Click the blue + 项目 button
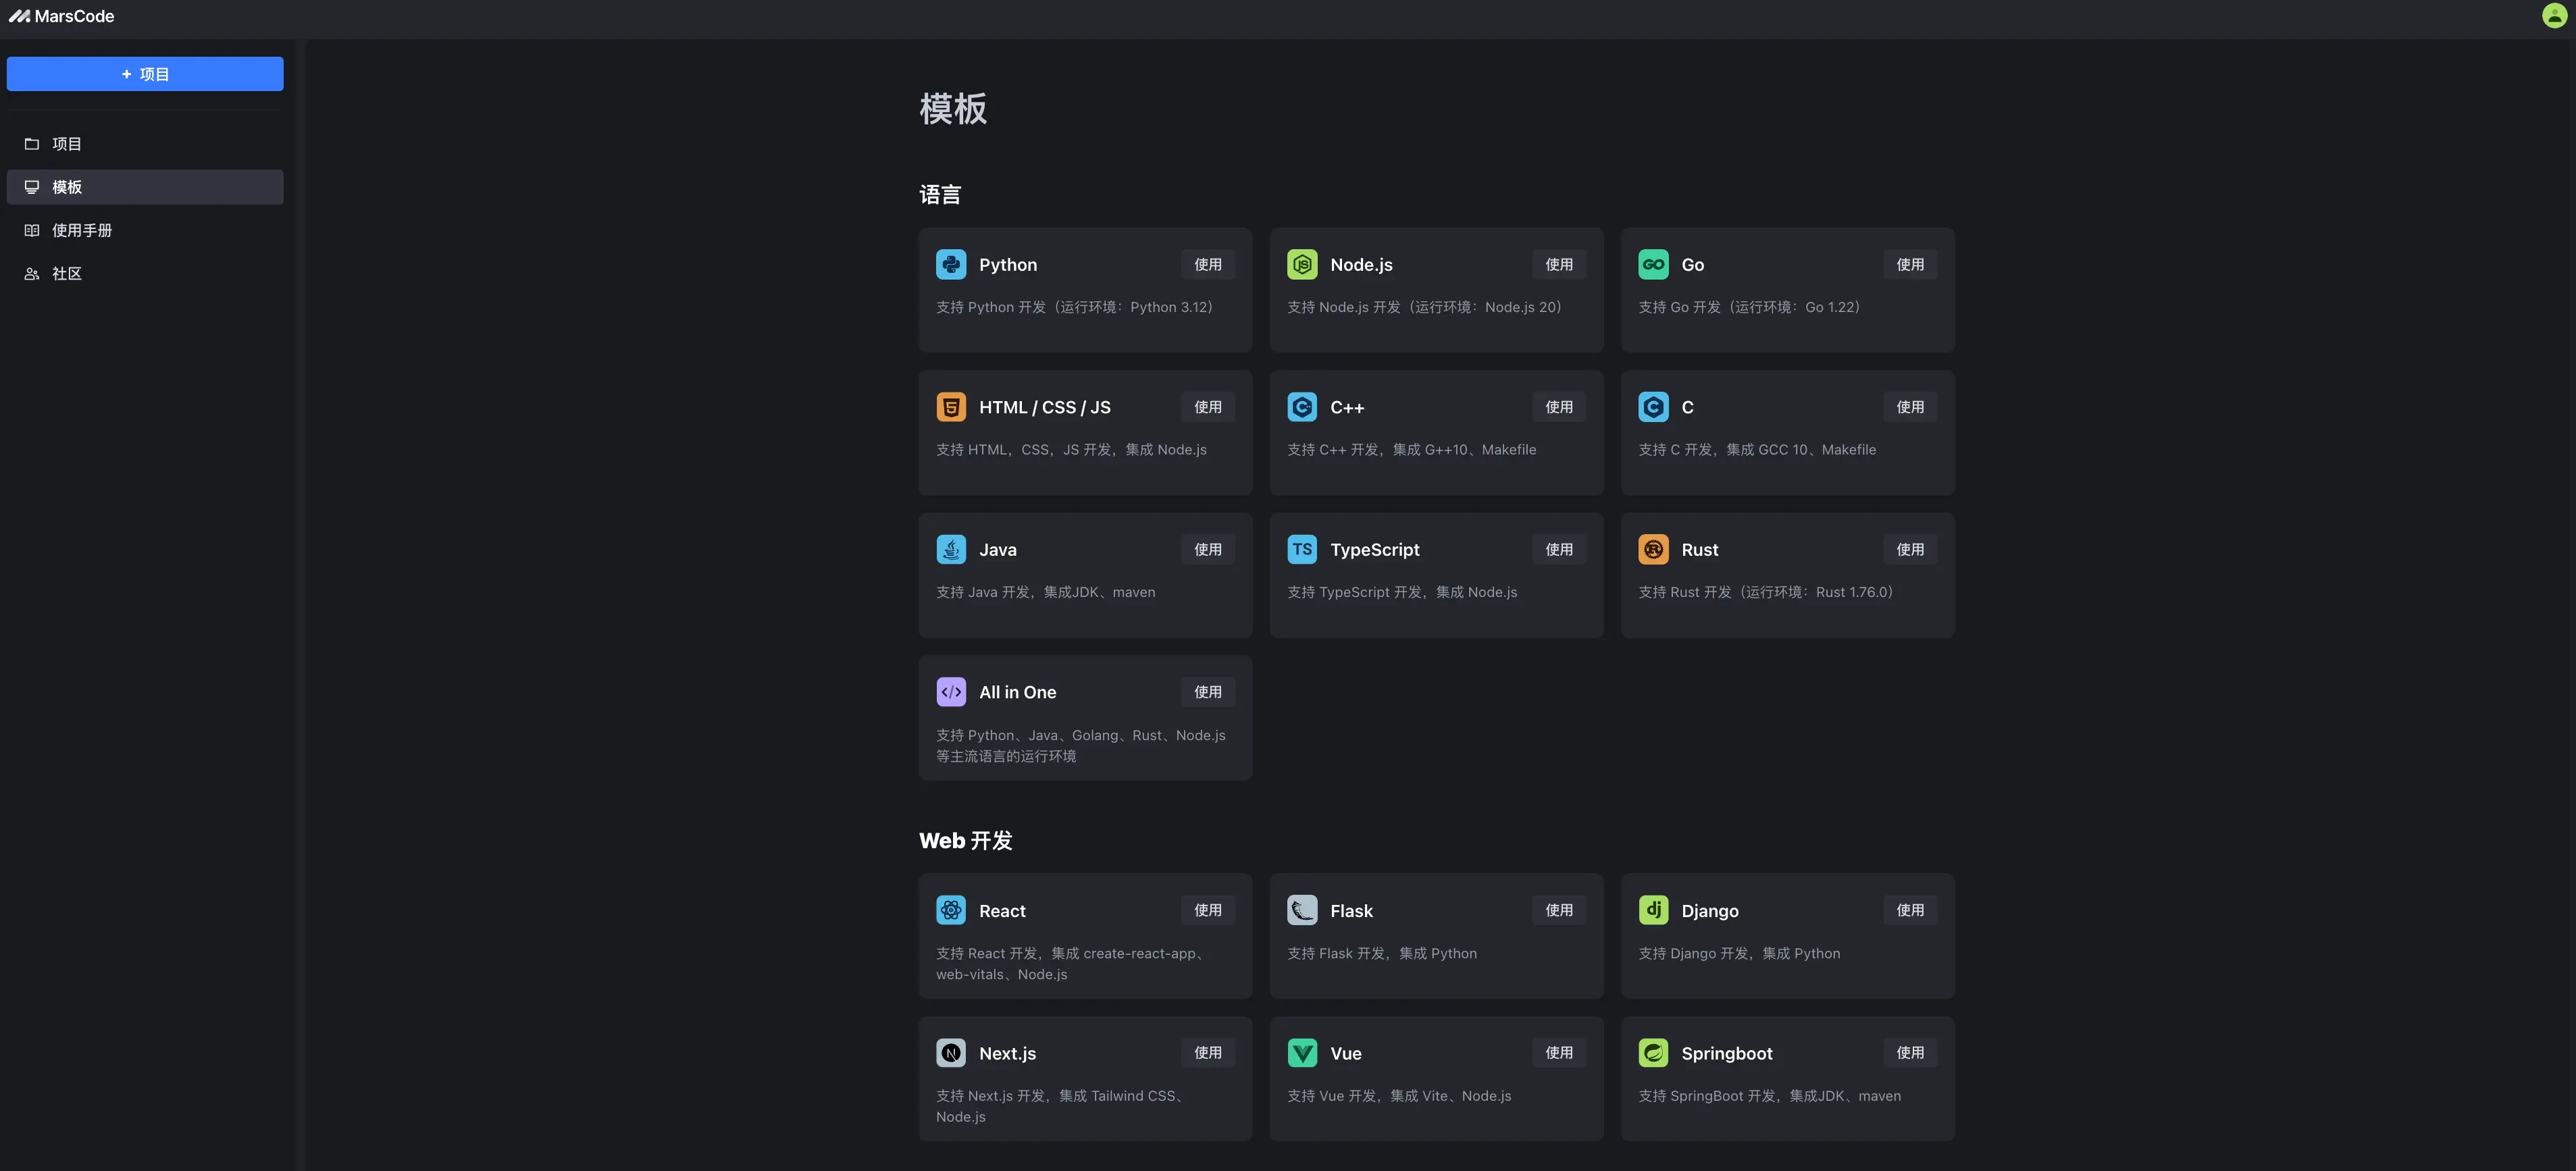2576x1171 pixels. (x=145, y=74)
